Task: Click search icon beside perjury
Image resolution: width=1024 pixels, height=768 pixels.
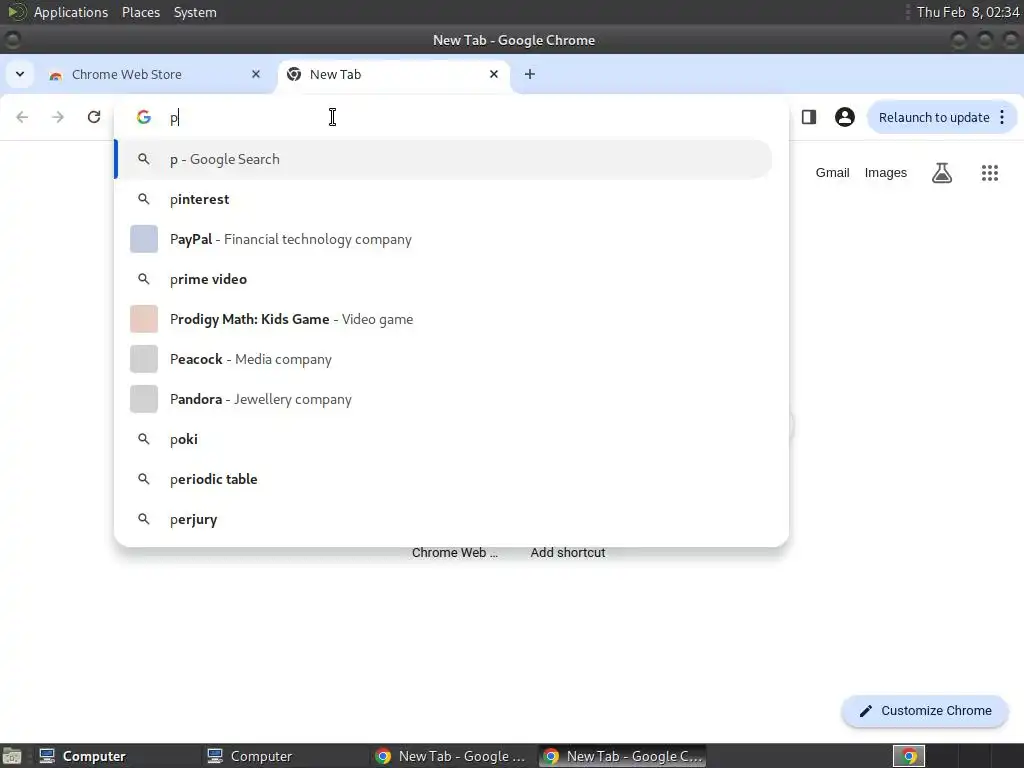Action: coord(144,519)
